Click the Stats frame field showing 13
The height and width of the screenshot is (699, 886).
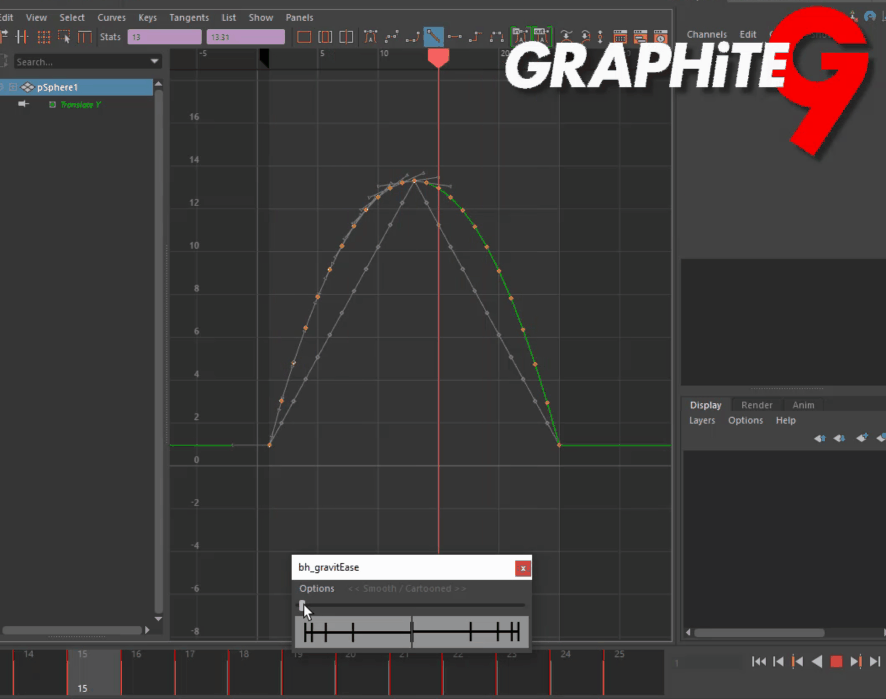164,37
